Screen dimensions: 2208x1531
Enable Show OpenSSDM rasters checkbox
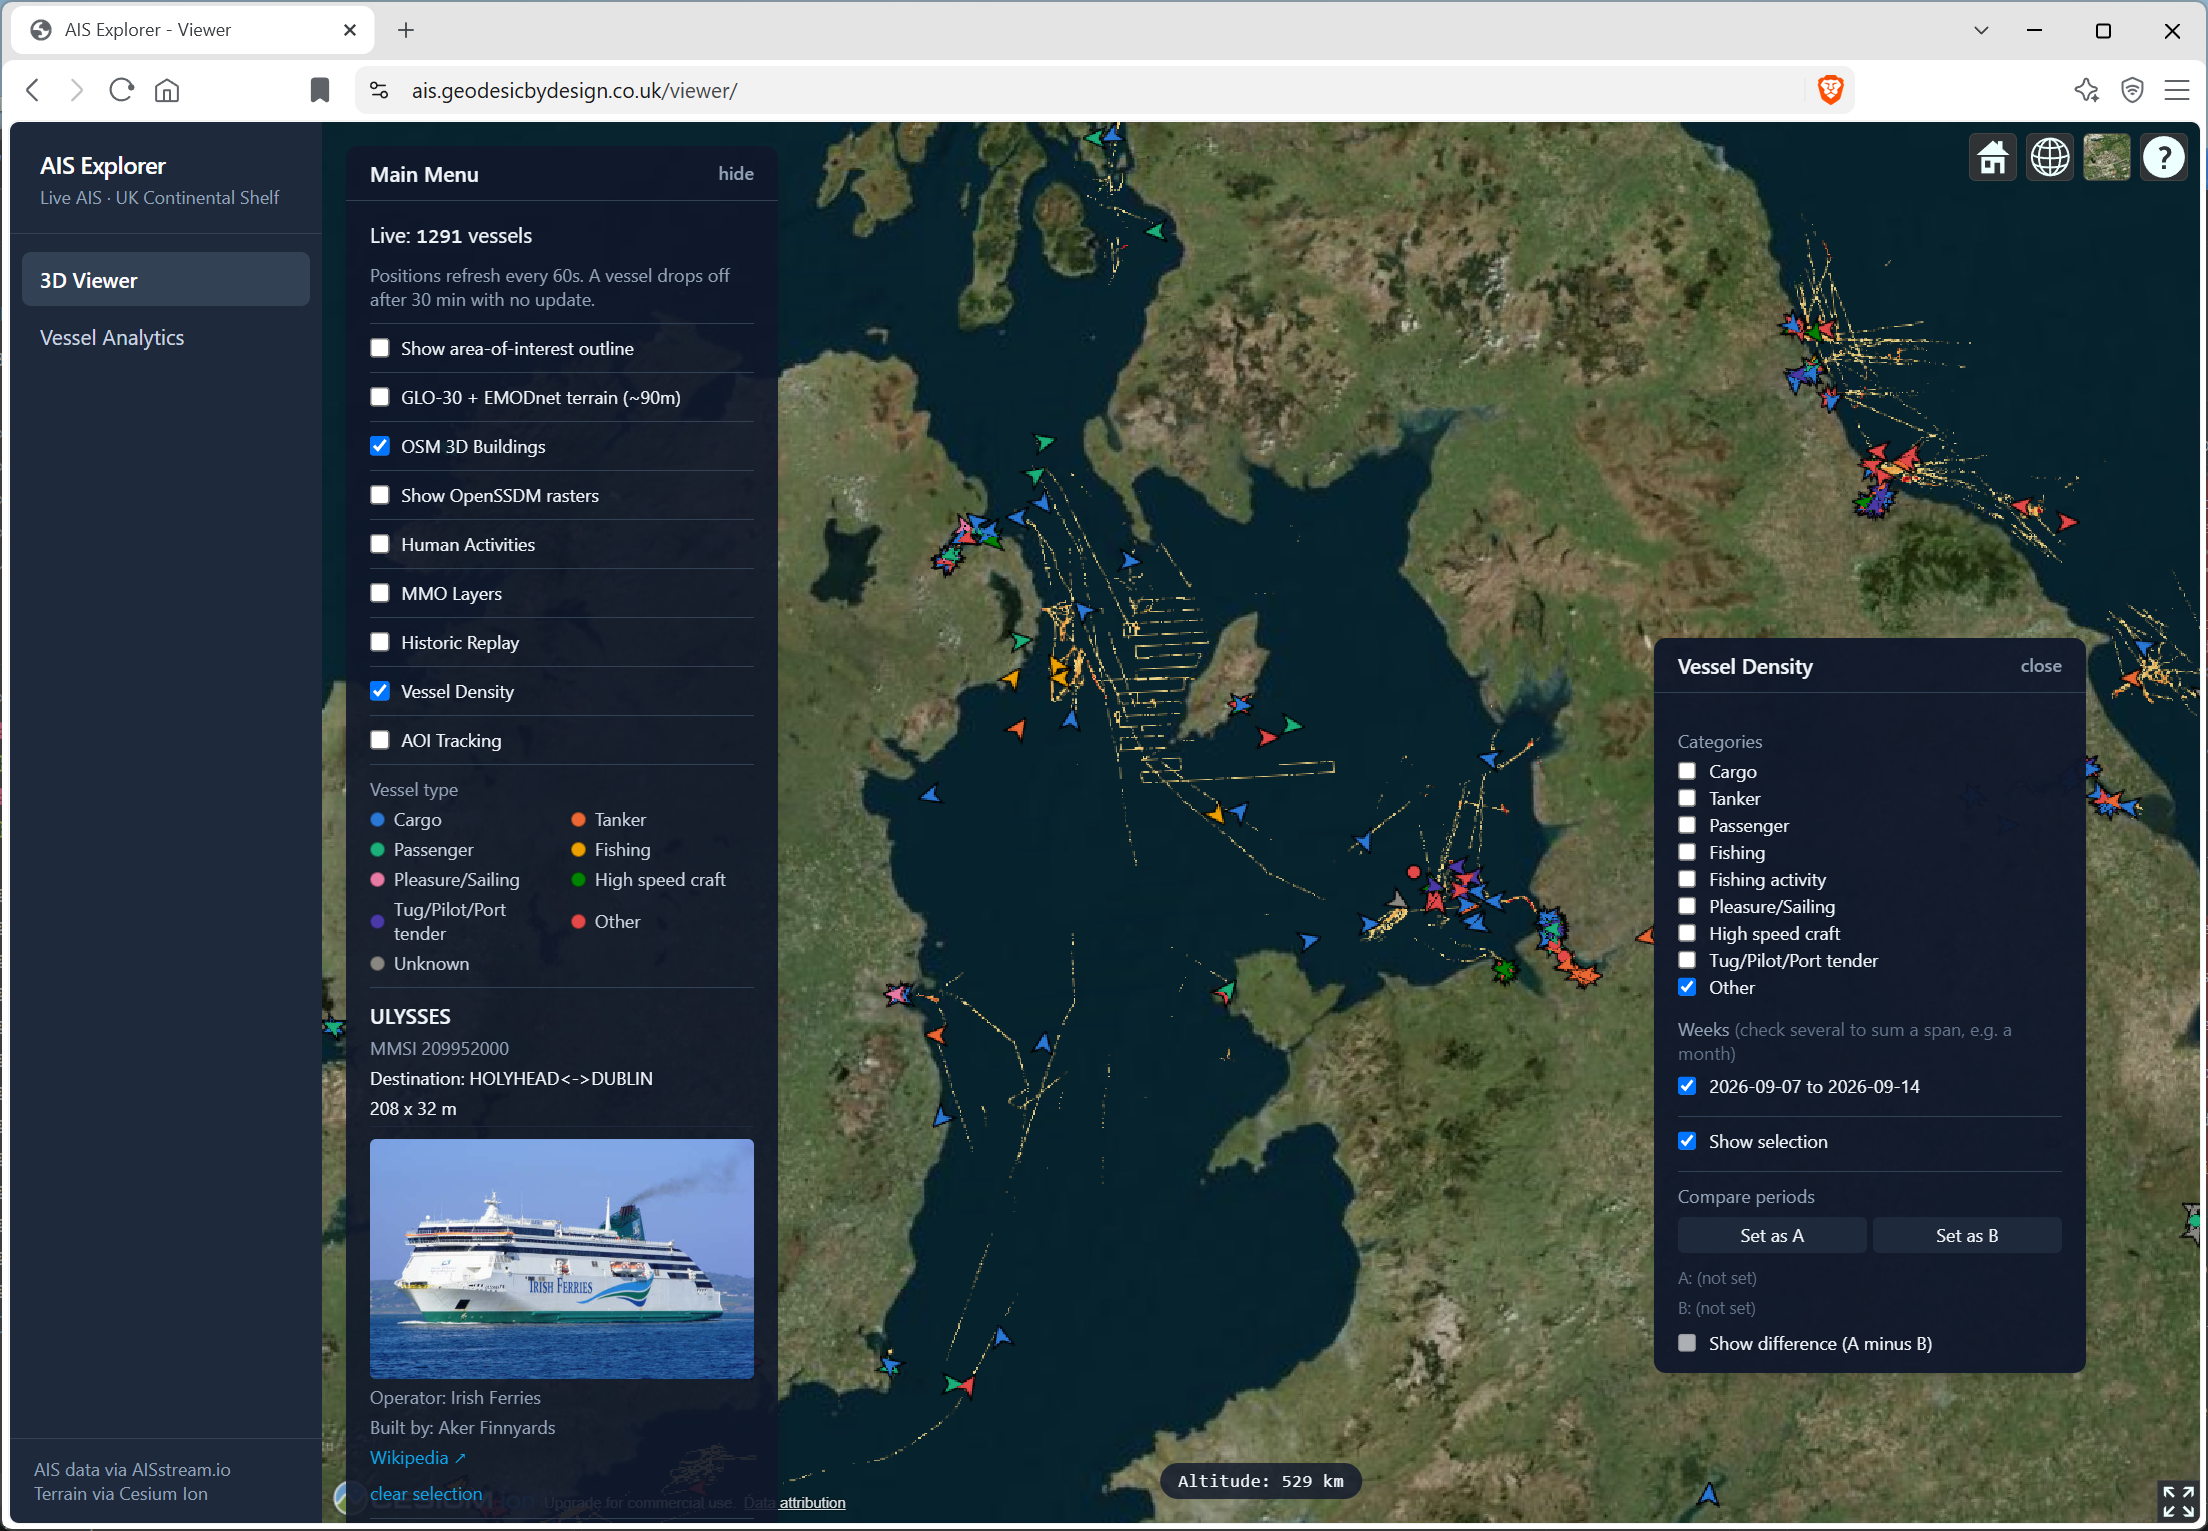click(x=380, y=495)
